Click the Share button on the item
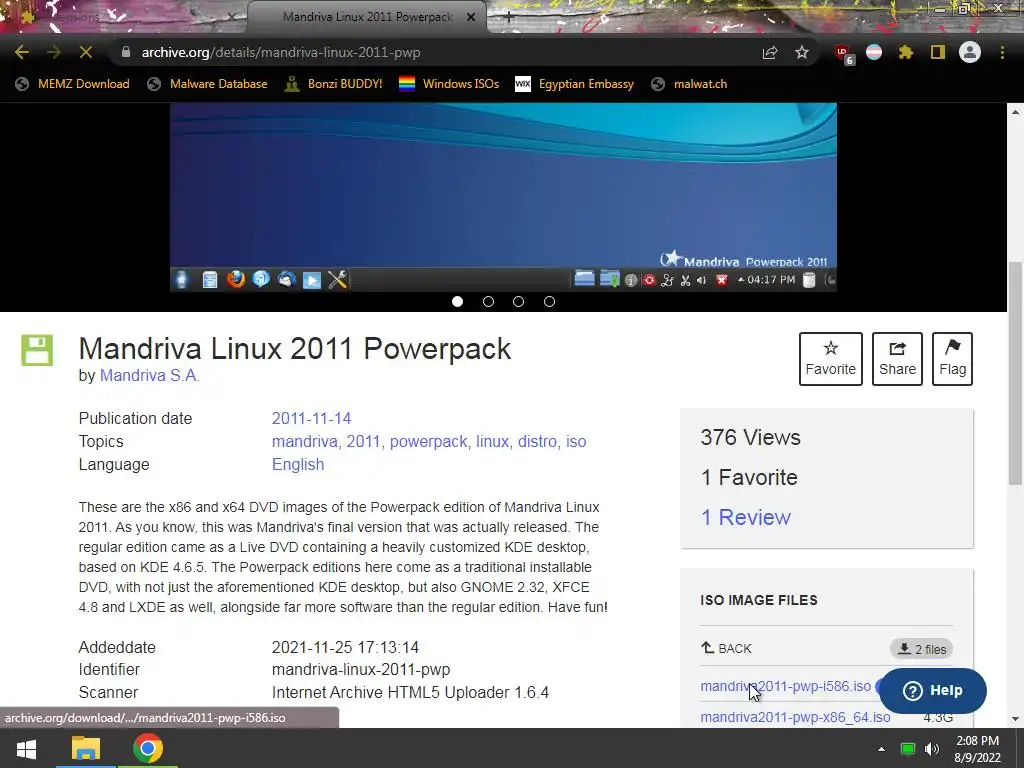The height and width of the screenshot is (768, 1024). coord(897,359)
